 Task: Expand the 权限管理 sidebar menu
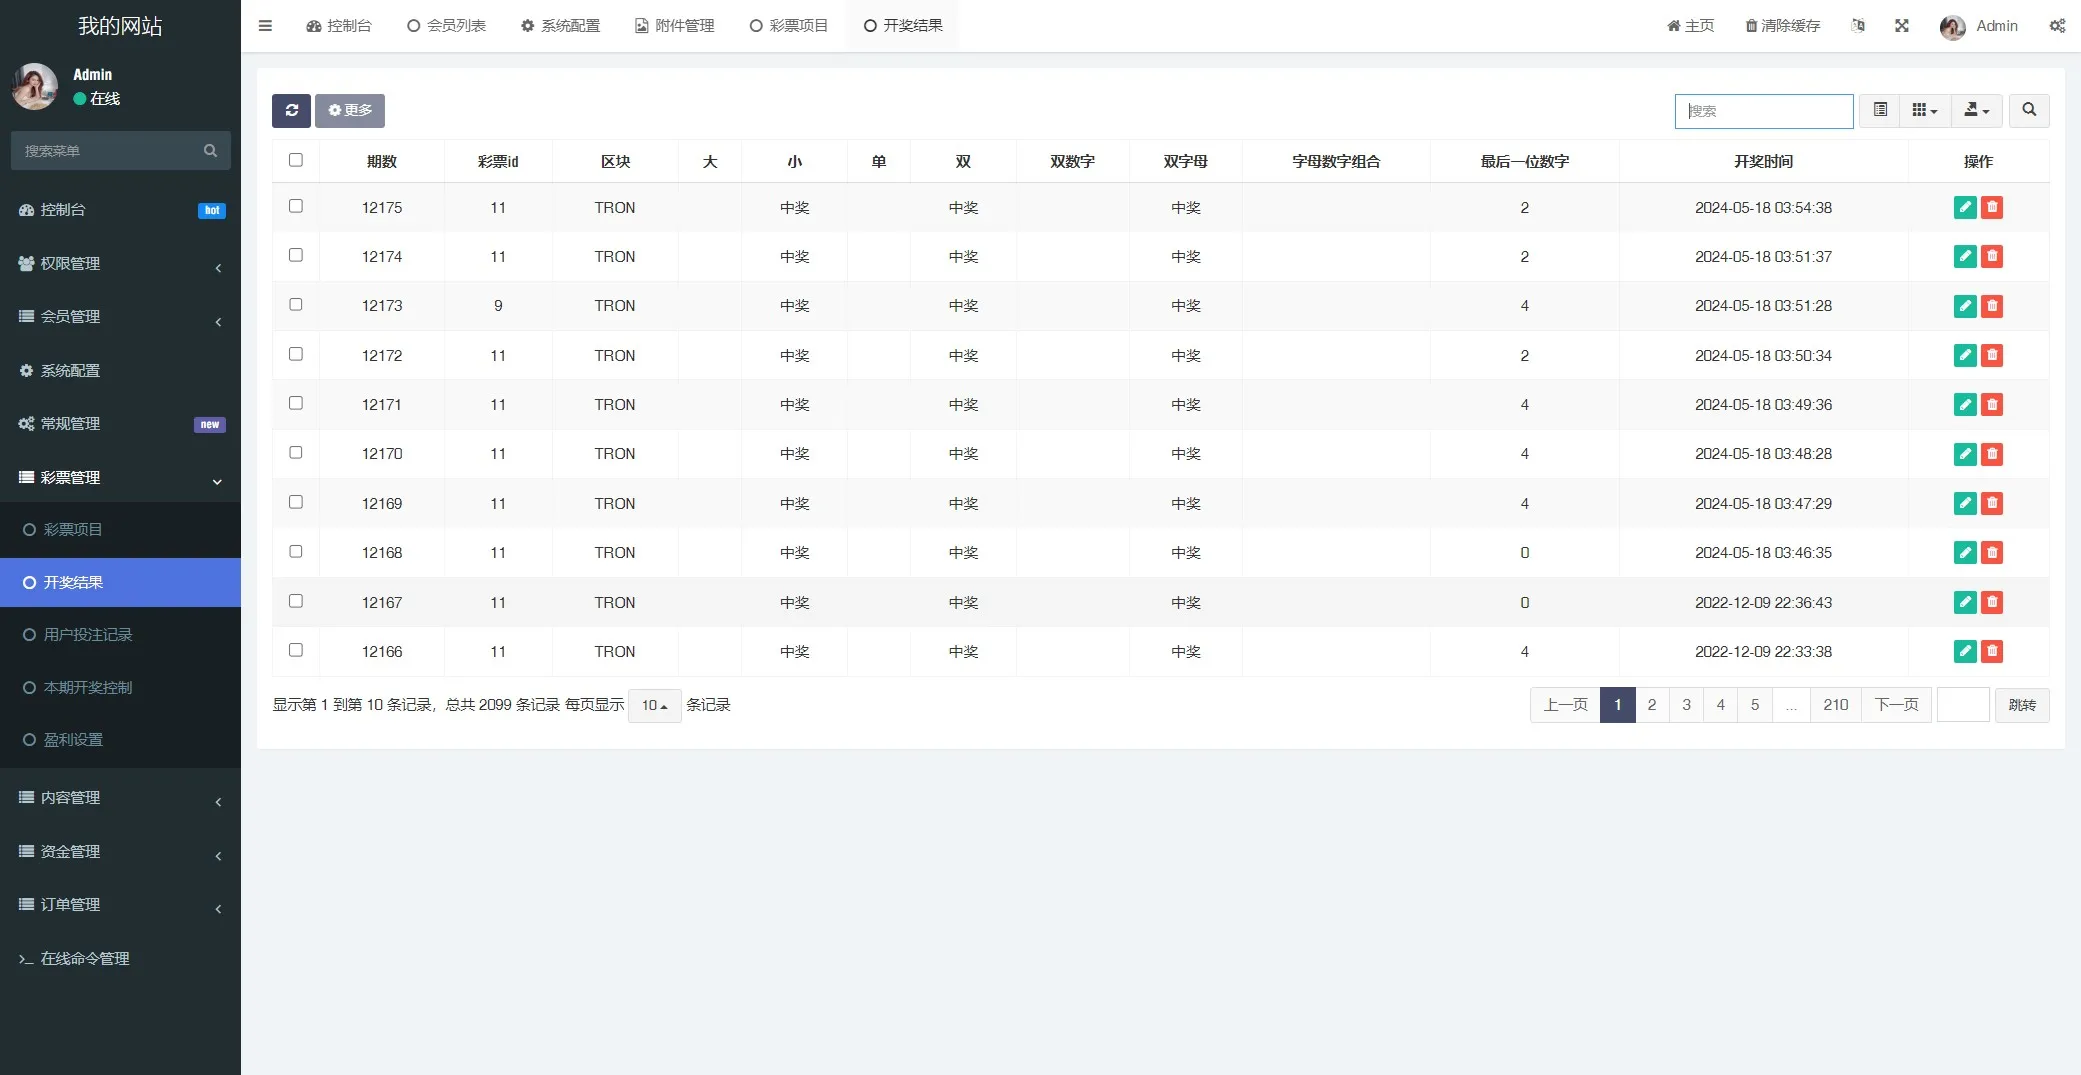pos(120,264)
